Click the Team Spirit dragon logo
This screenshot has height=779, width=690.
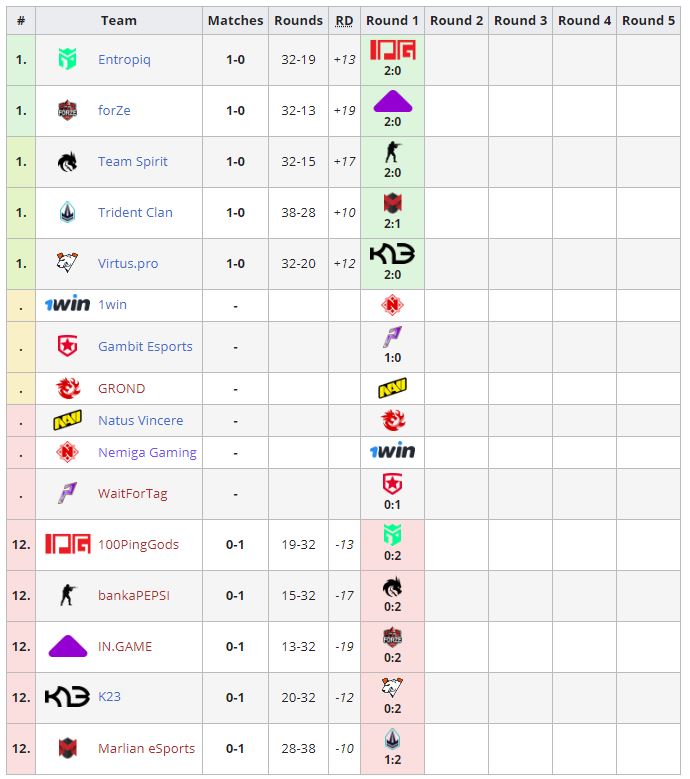point(67,162)
